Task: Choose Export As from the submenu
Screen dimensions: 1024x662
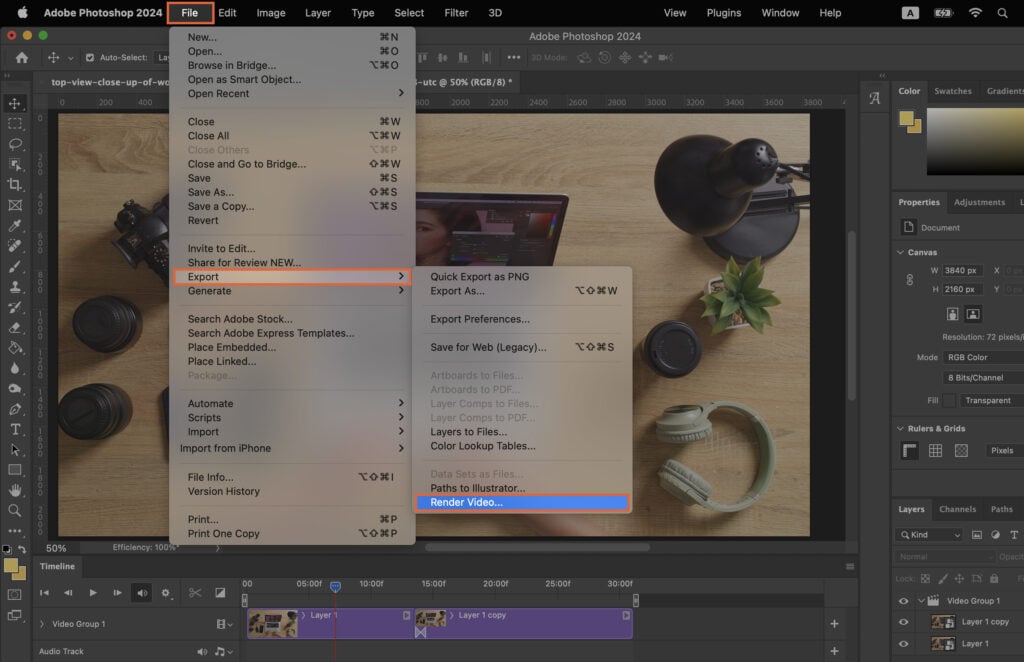Action: tap(457, 291)
